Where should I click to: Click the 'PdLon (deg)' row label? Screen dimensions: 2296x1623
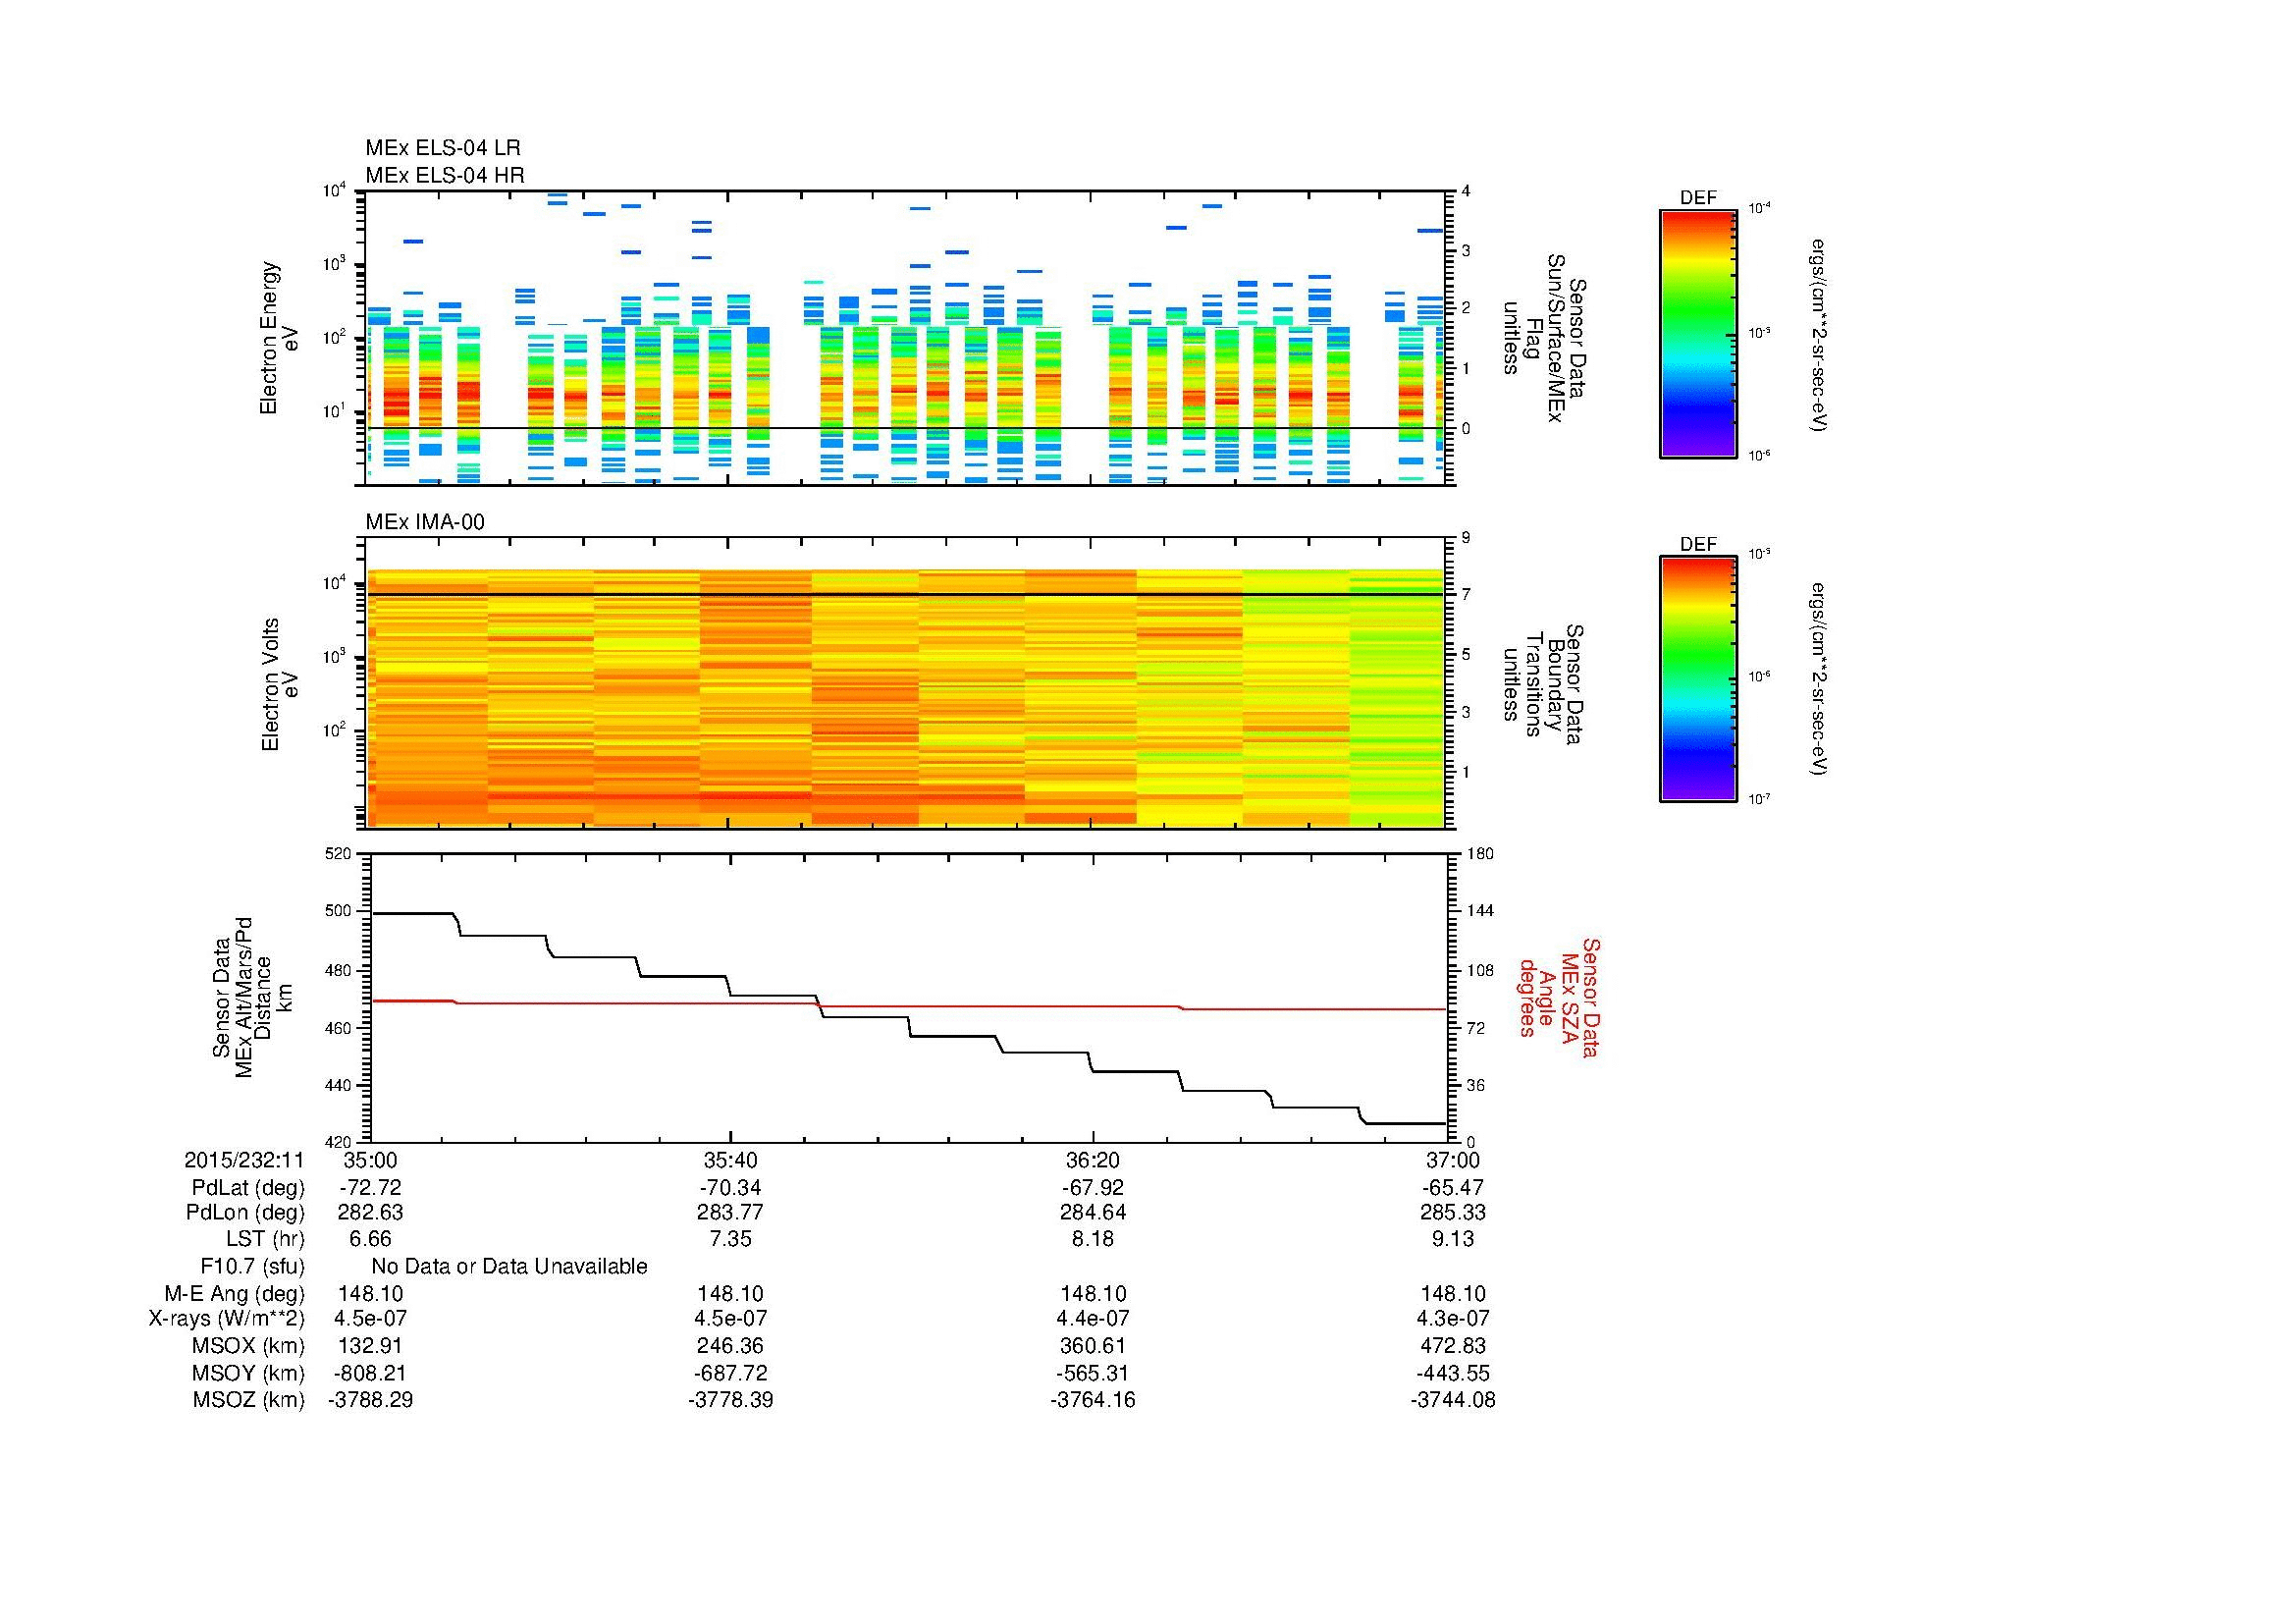[x=245, y=1212]
